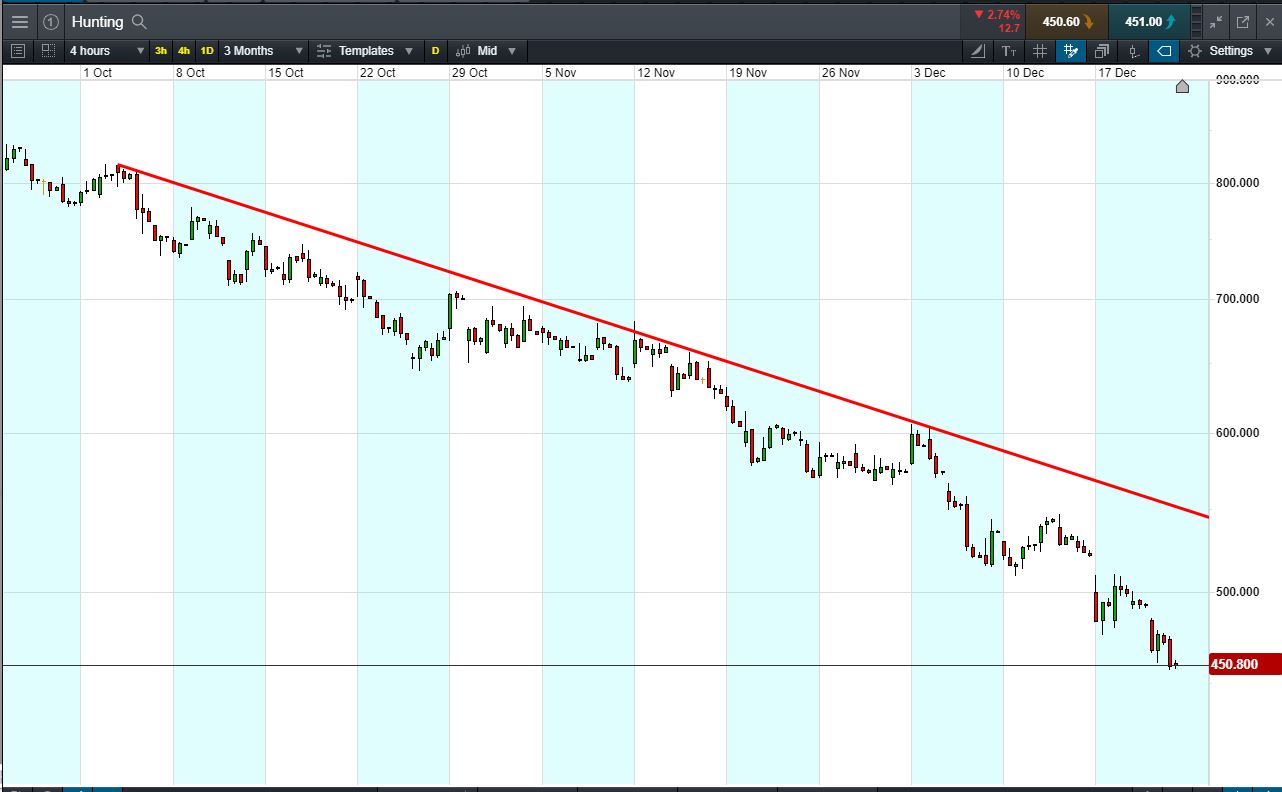The width and height of the screenshot is (1282, 792).
Task: Expand the Templates dropdown arrow
Action: coord(409,51)
